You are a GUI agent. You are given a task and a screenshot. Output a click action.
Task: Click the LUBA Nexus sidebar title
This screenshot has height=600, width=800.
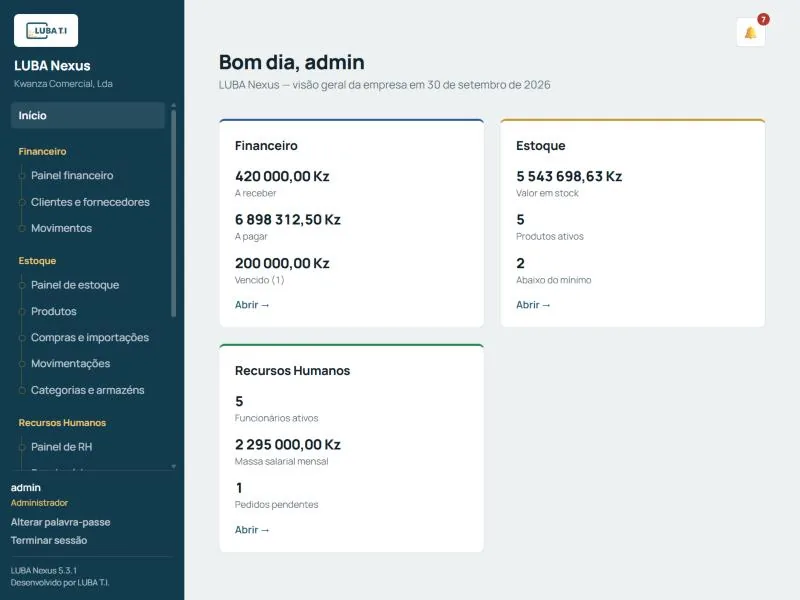52,66
